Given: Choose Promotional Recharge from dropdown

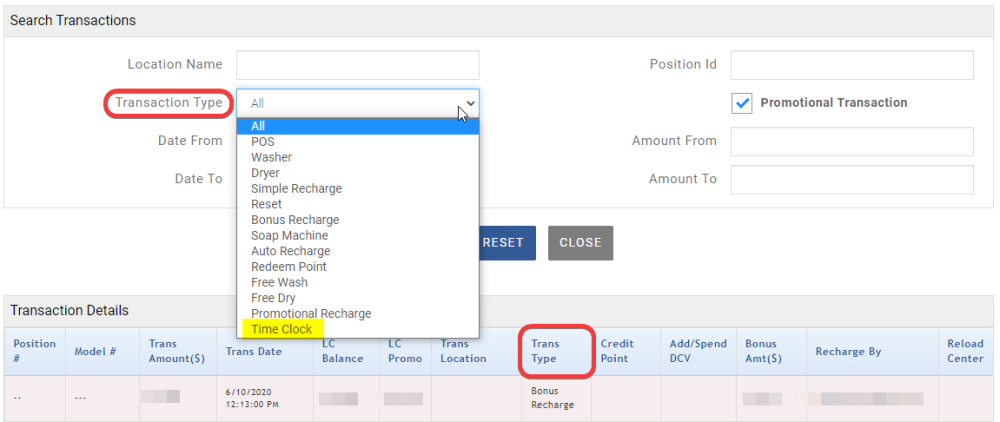Looking at the screenshot, I should 311,313.
